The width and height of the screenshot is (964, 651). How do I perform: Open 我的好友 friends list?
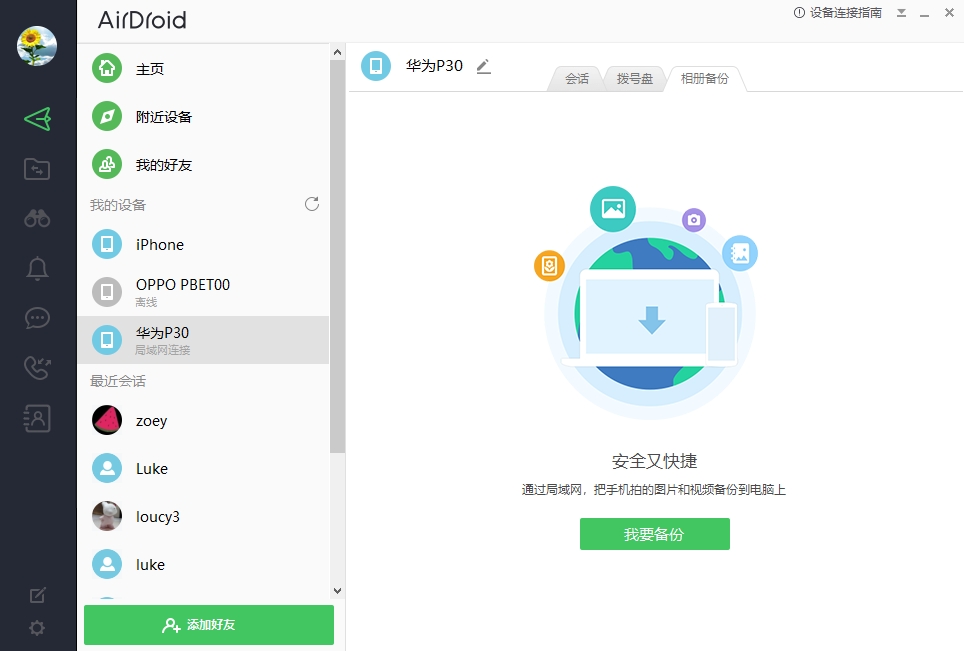pyautogui.click(x=203, y=165)
